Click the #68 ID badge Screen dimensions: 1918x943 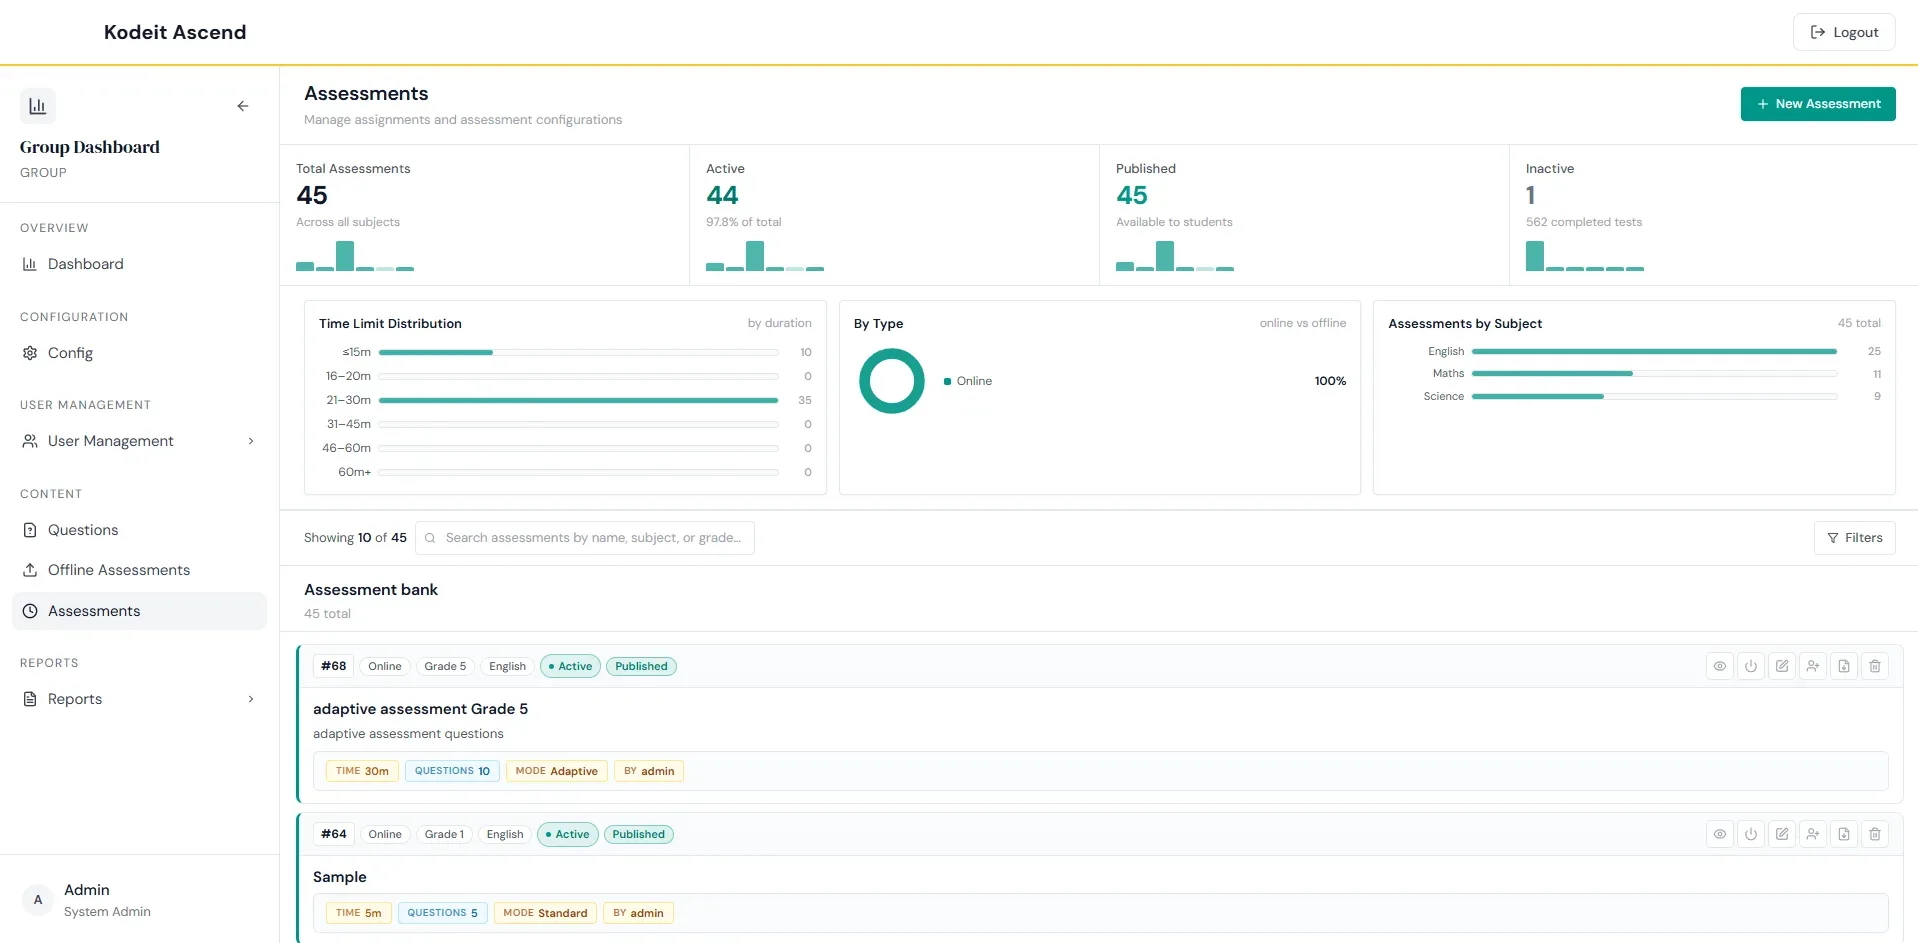click(x=334, y=666)
